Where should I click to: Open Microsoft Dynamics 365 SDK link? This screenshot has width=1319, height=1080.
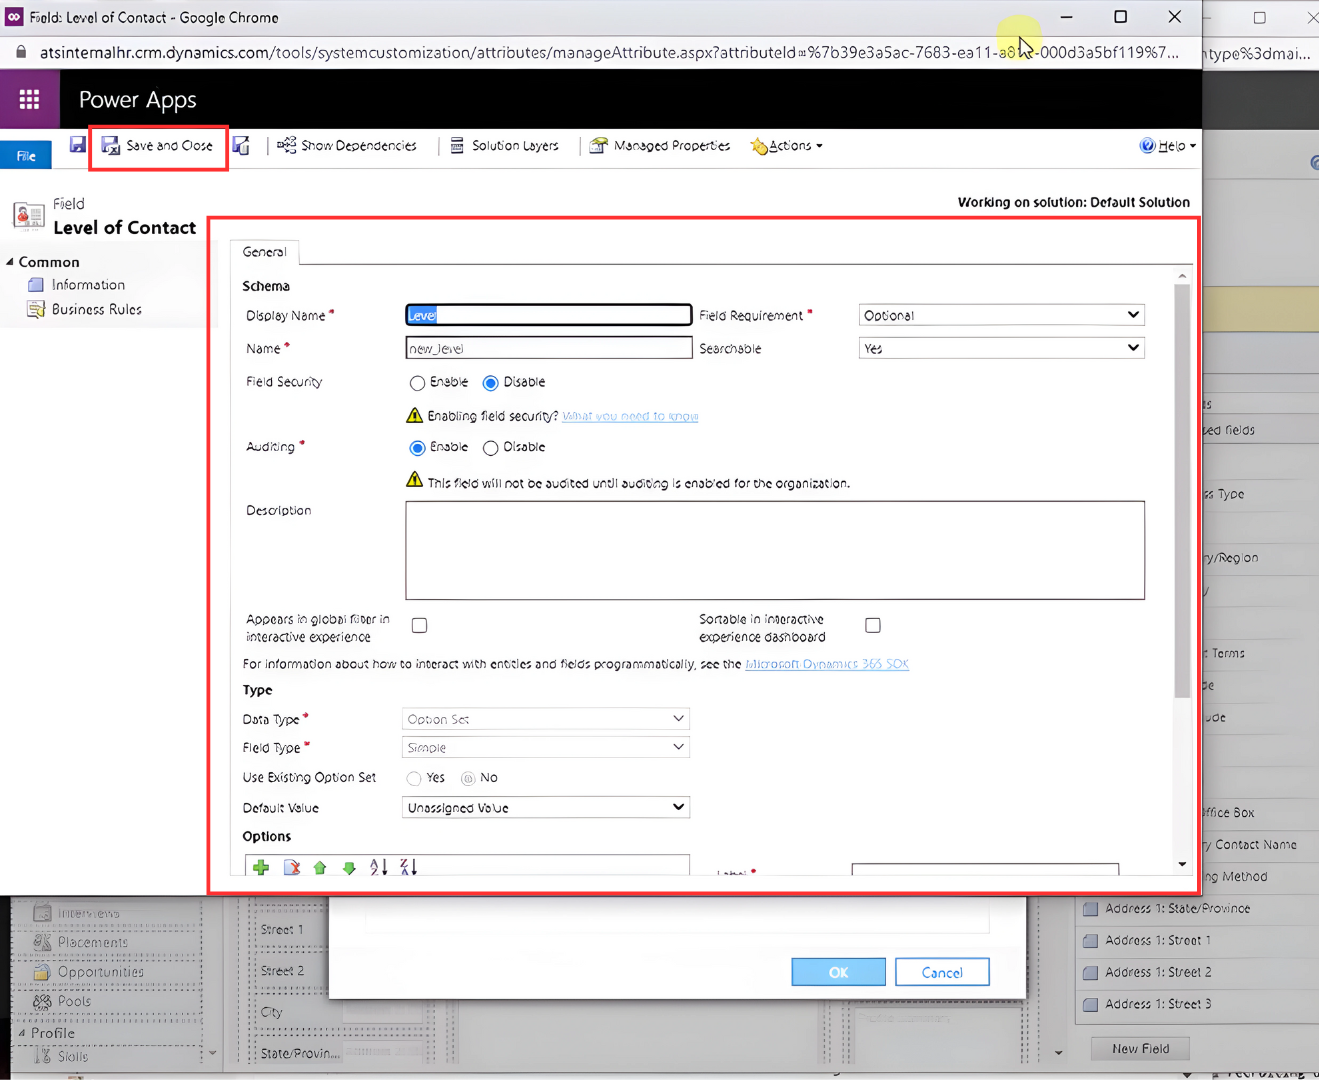tap(827, 664)
